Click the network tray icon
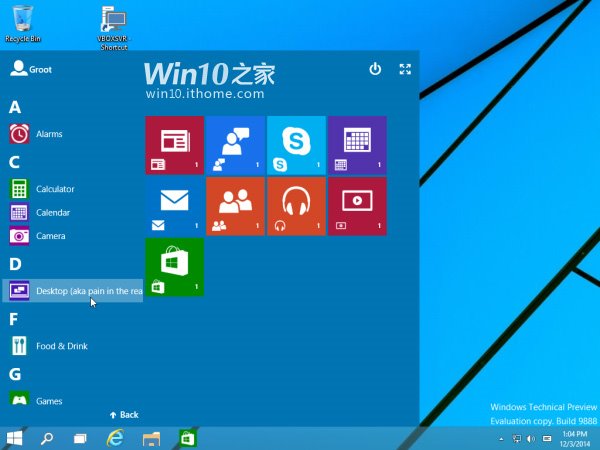Image resolution: width=600 pixels, height=450 pixels. click(x=517, y=439)
